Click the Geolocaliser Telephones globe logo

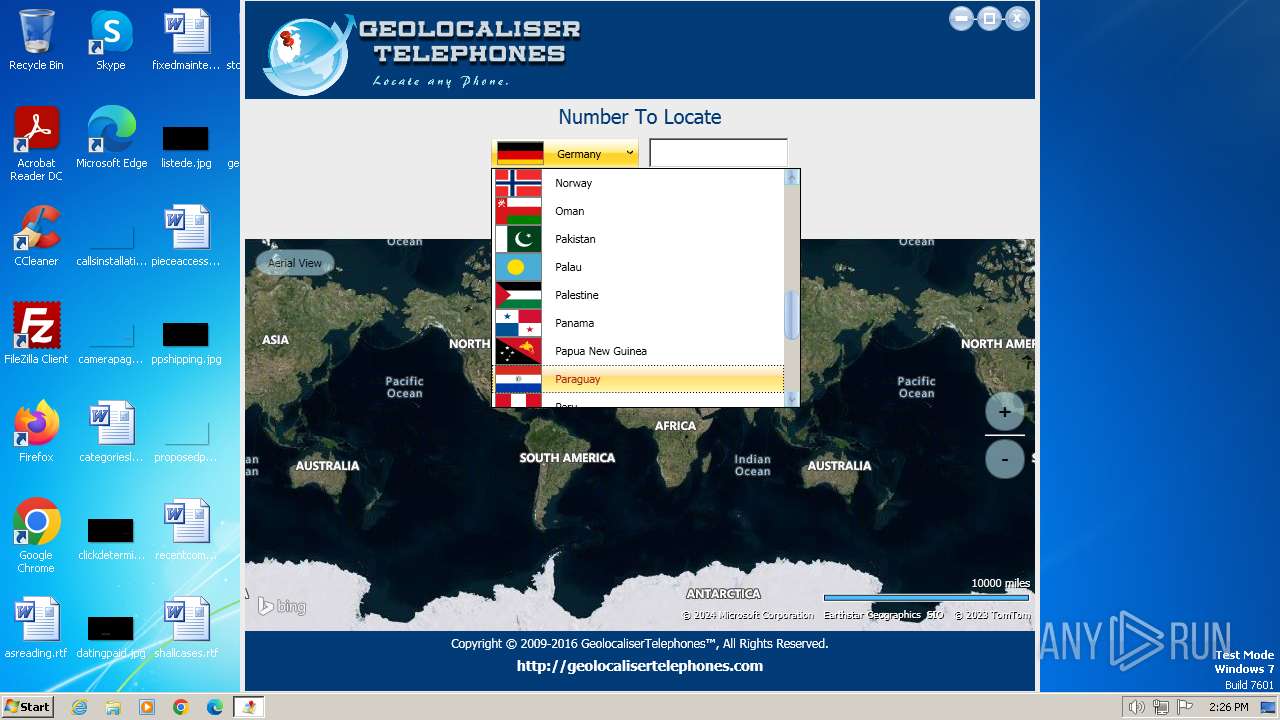[307, 56]
